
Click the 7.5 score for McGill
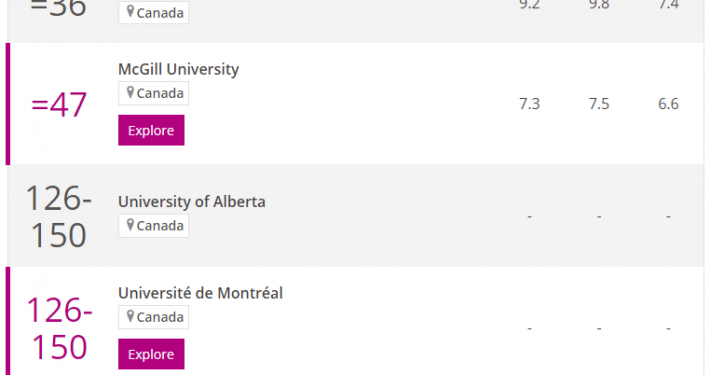coord(599,104)
